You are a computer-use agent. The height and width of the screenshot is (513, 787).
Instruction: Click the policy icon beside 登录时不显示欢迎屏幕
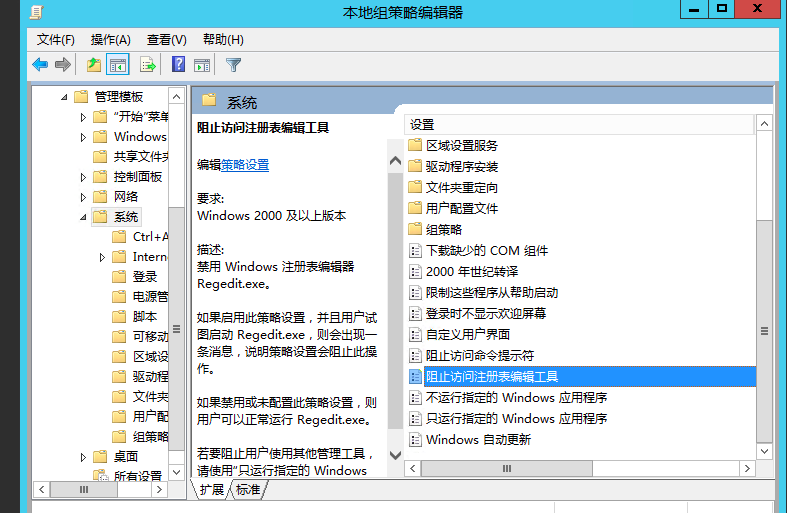[x=415, y=313]
